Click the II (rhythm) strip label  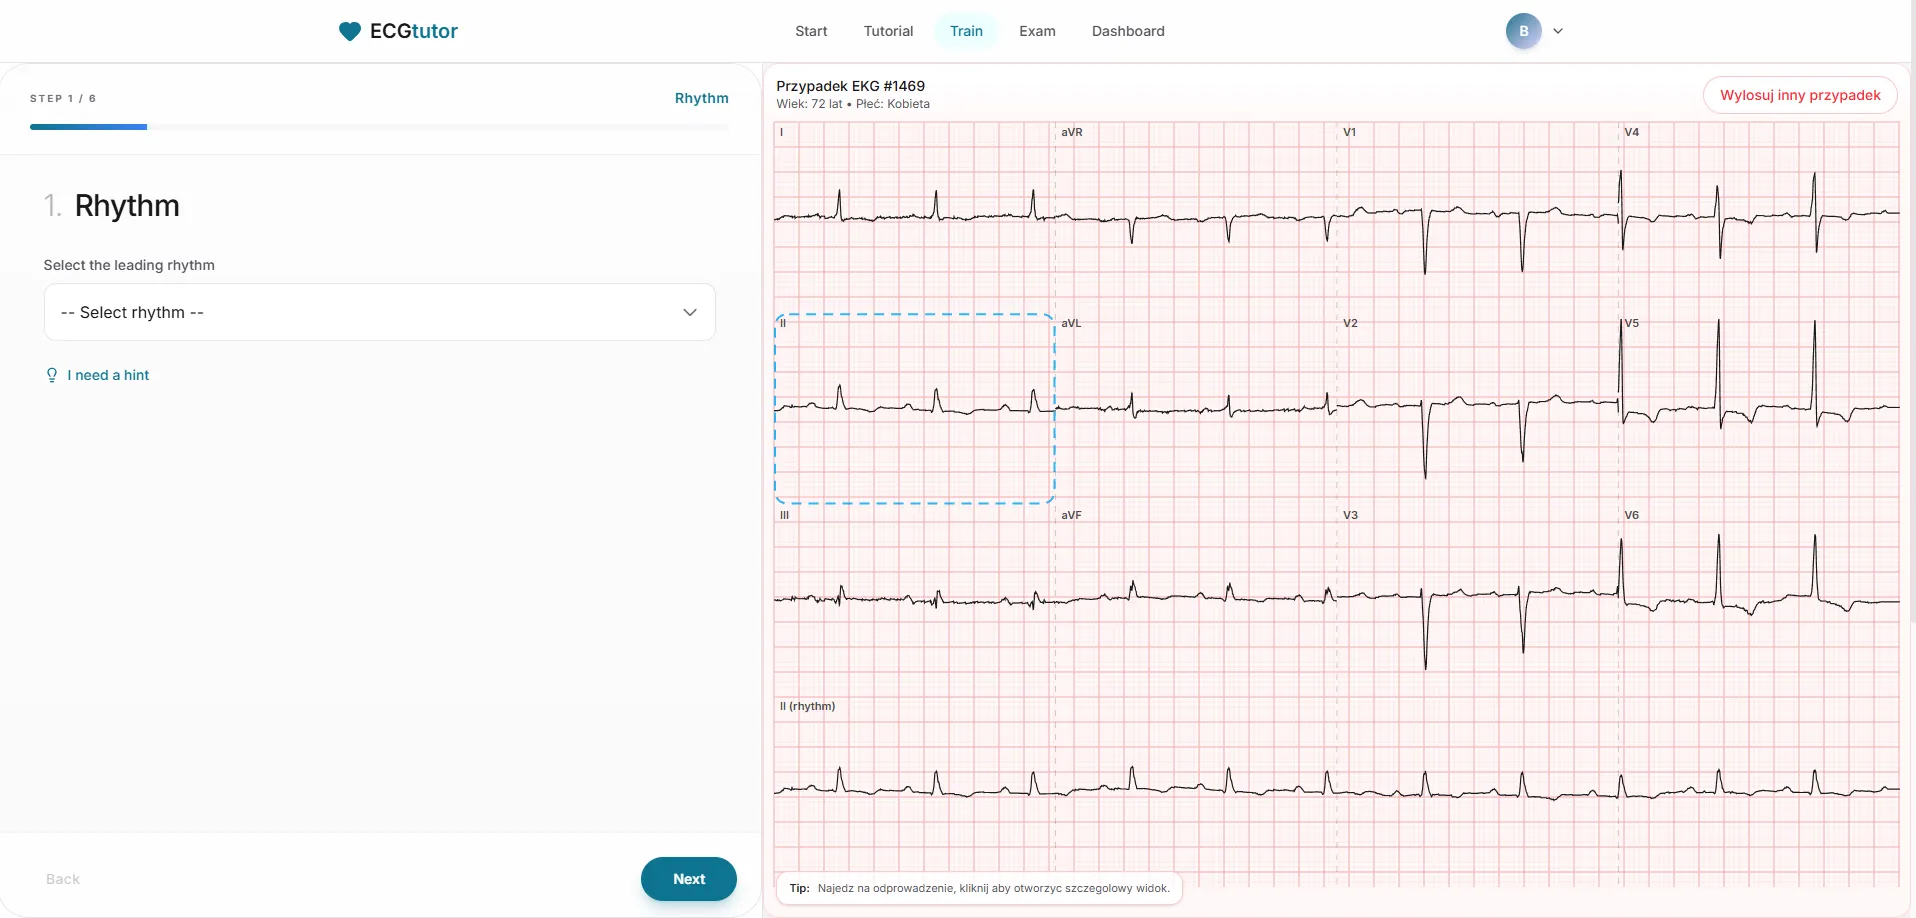[x=806, y=706]
